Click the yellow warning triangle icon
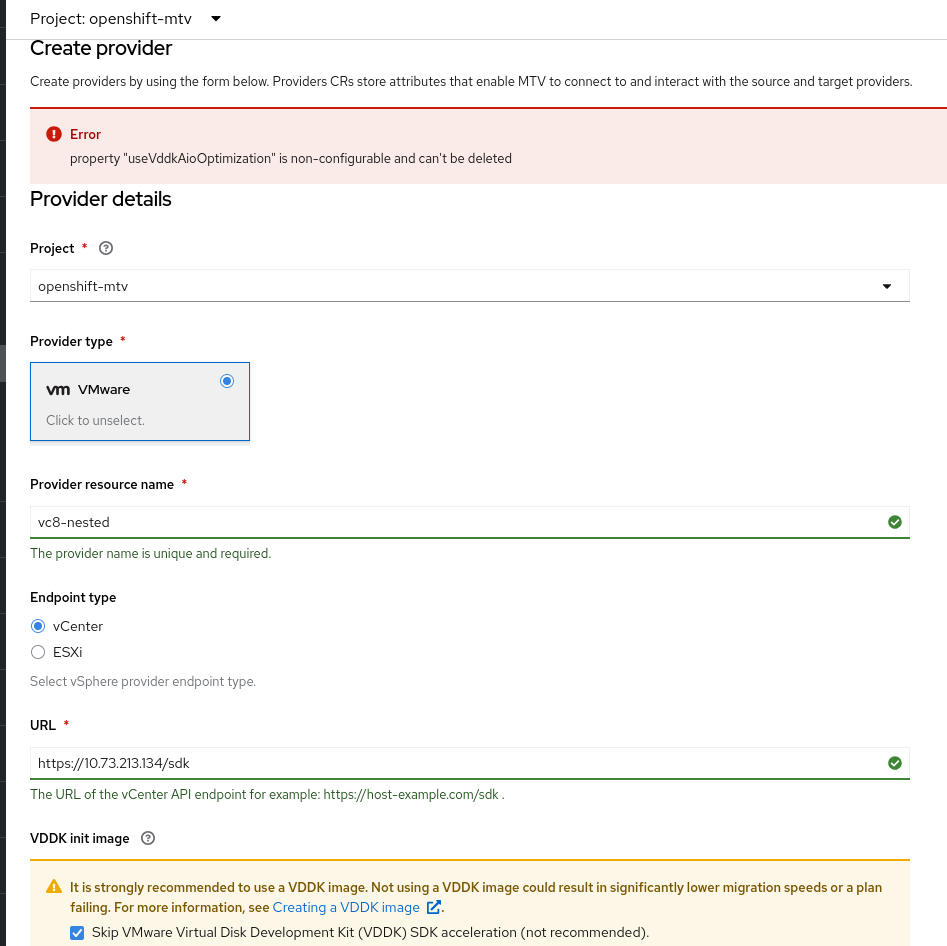This screenshot has width=947, height=946. point(54,887)
